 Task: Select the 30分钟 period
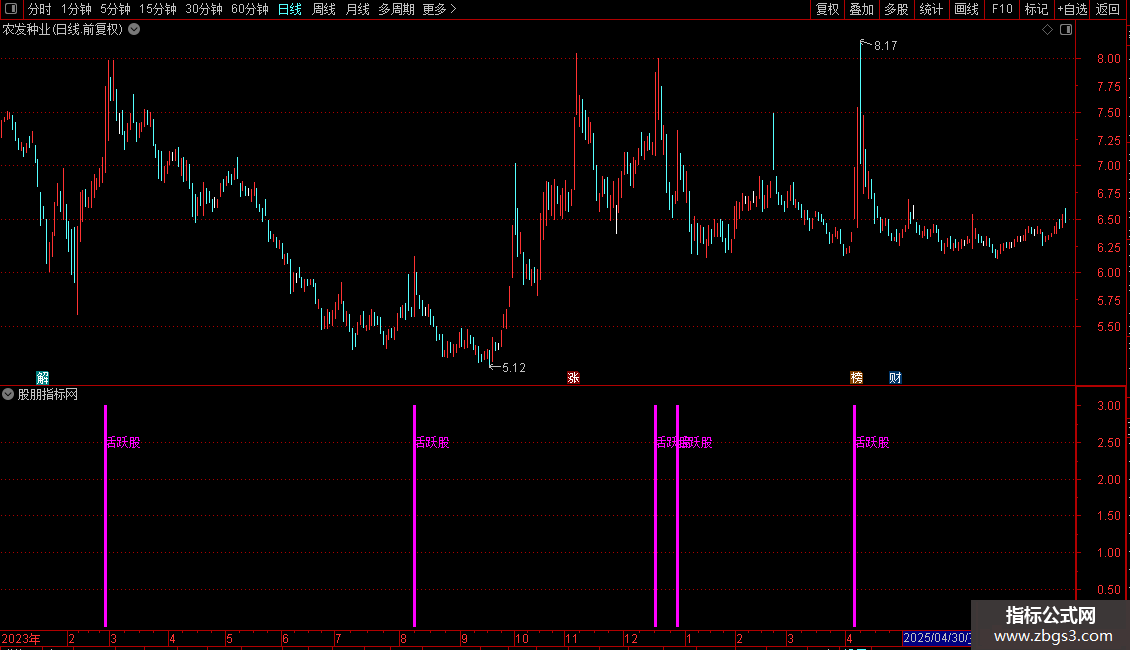[204, 9]
